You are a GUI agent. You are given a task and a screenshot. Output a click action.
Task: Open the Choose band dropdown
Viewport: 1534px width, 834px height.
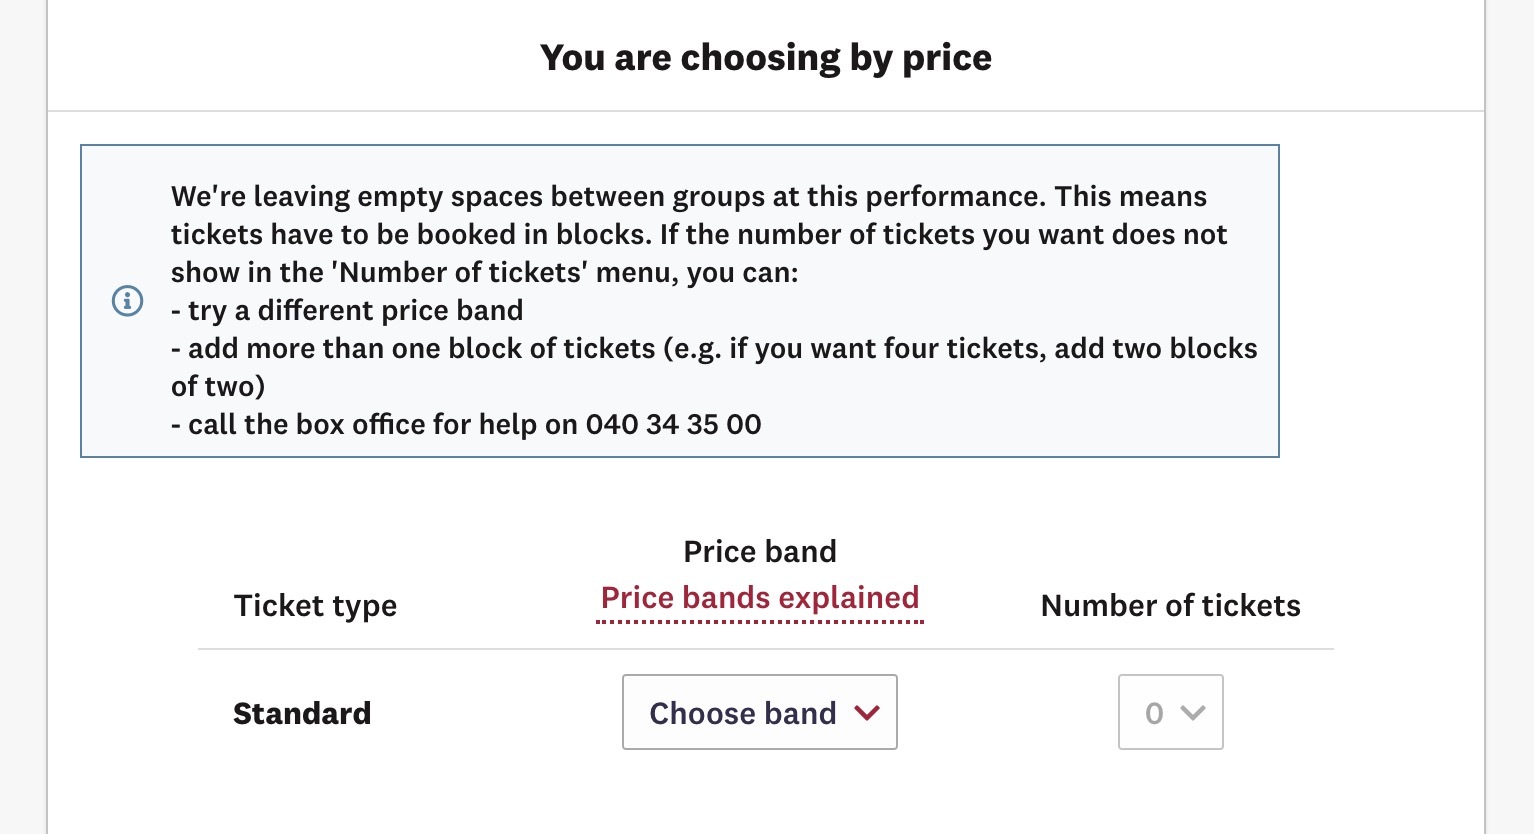tap(760, 712)
